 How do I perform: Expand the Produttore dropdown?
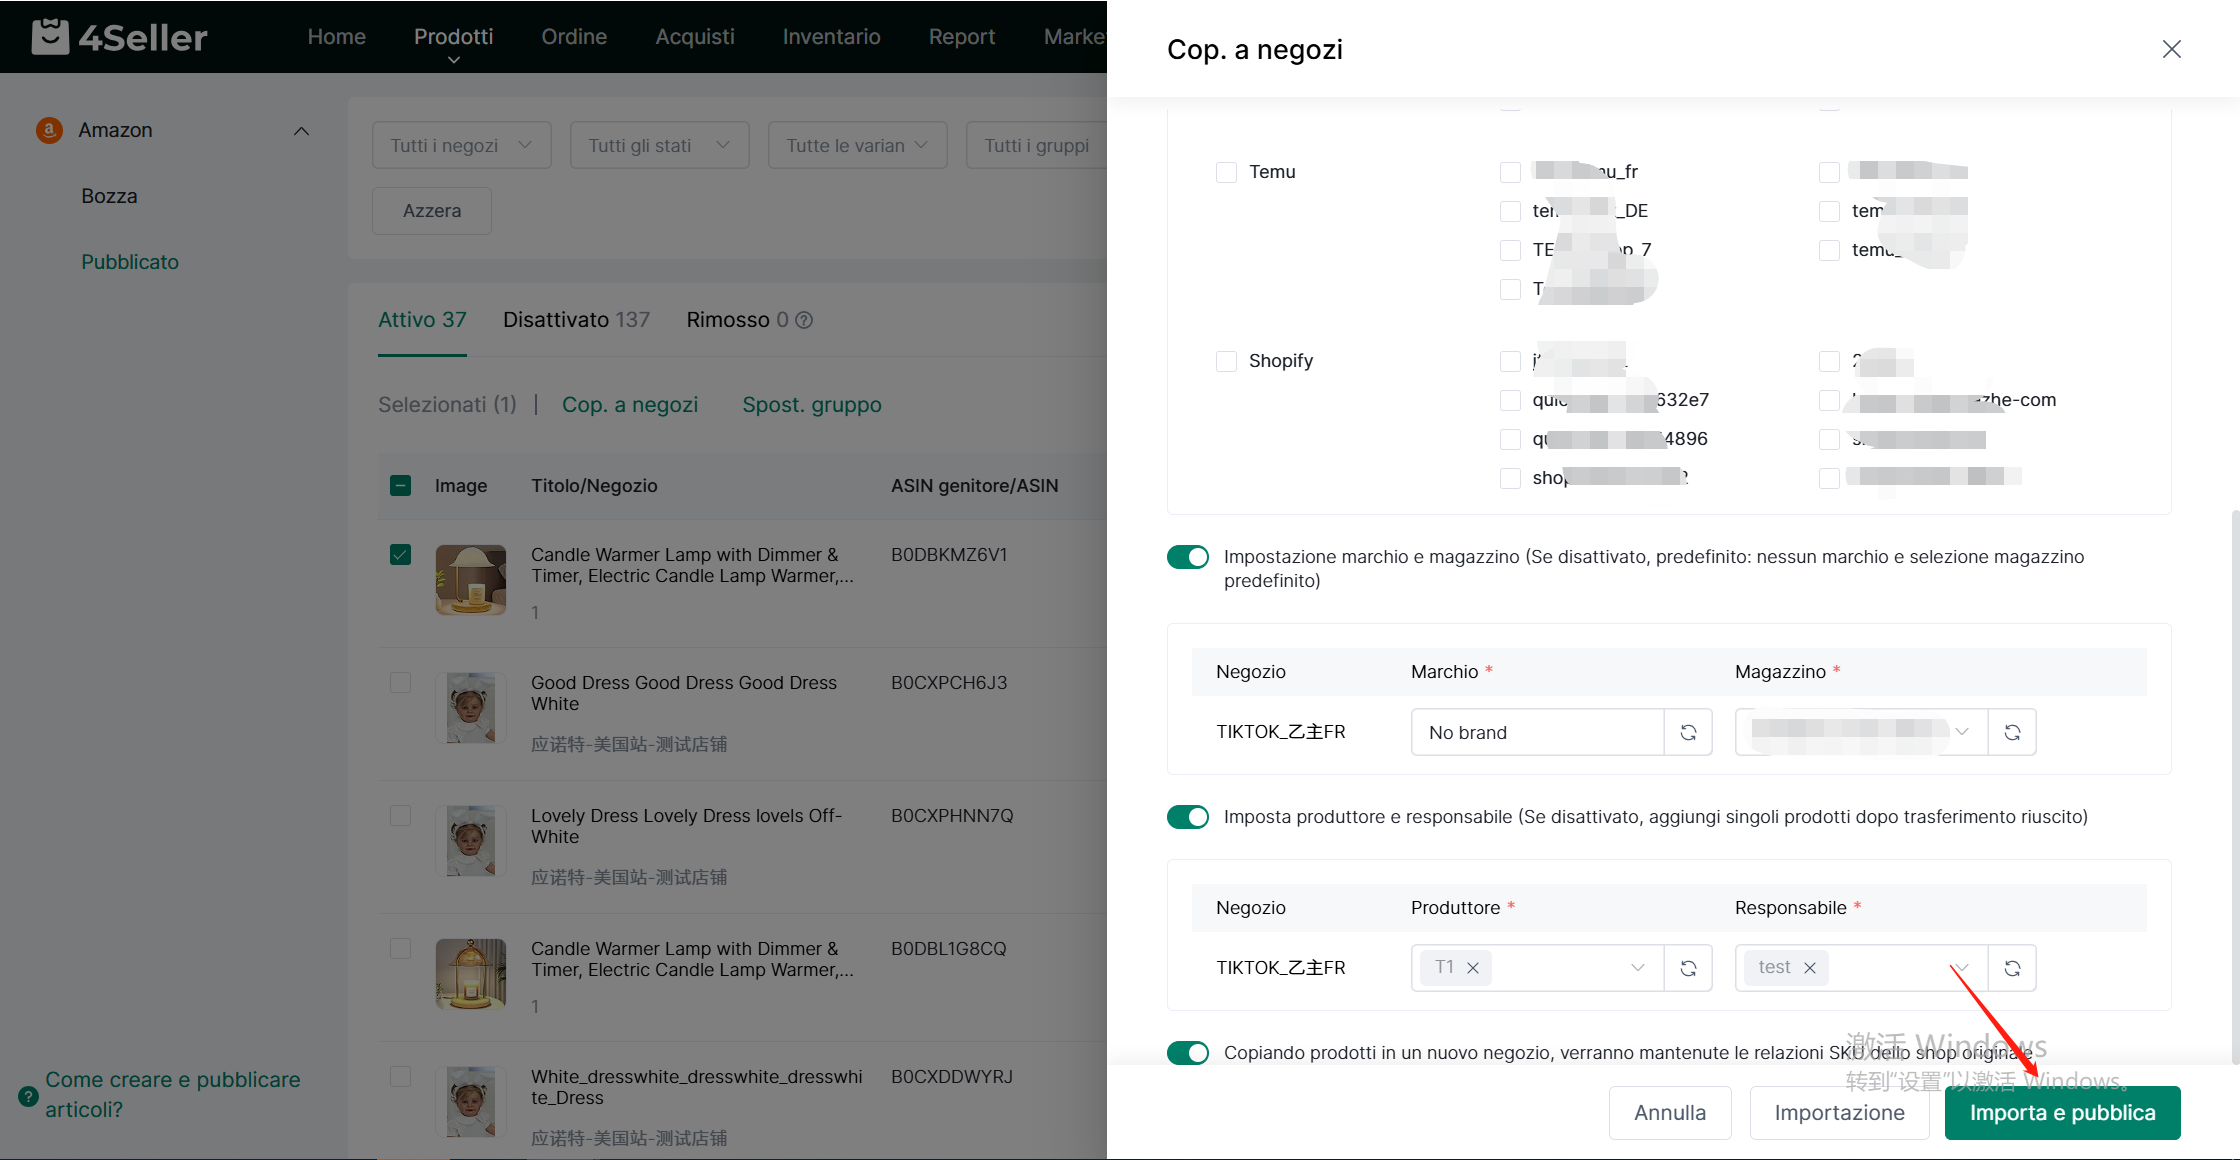coord(1637,968)
